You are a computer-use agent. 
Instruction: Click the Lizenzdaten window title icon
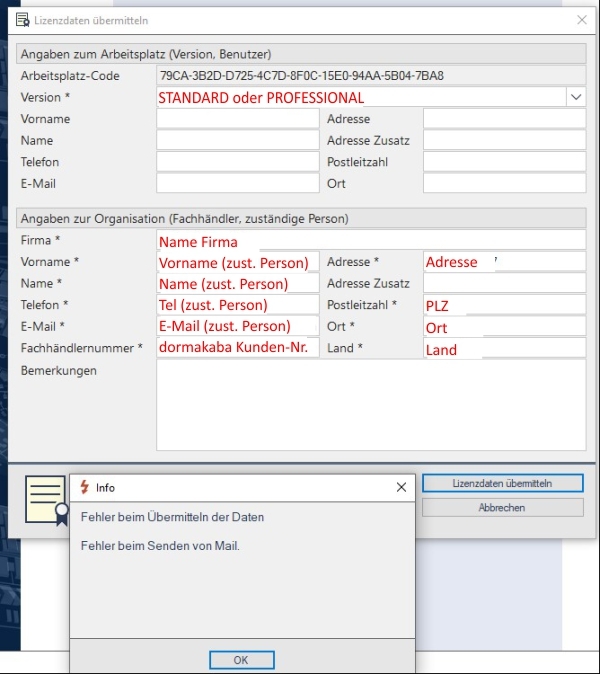22,19
